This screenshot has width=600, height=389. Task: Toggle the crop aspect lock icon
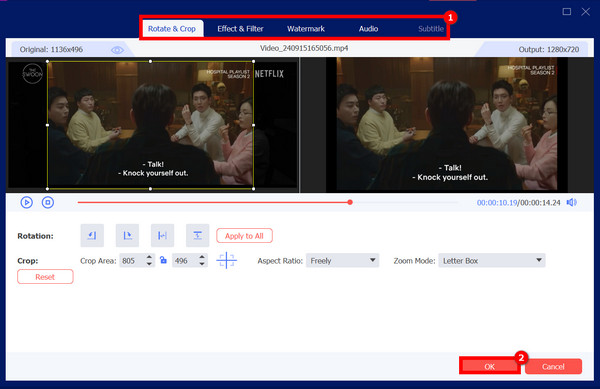pyautogui.click(x=163, y=260)
